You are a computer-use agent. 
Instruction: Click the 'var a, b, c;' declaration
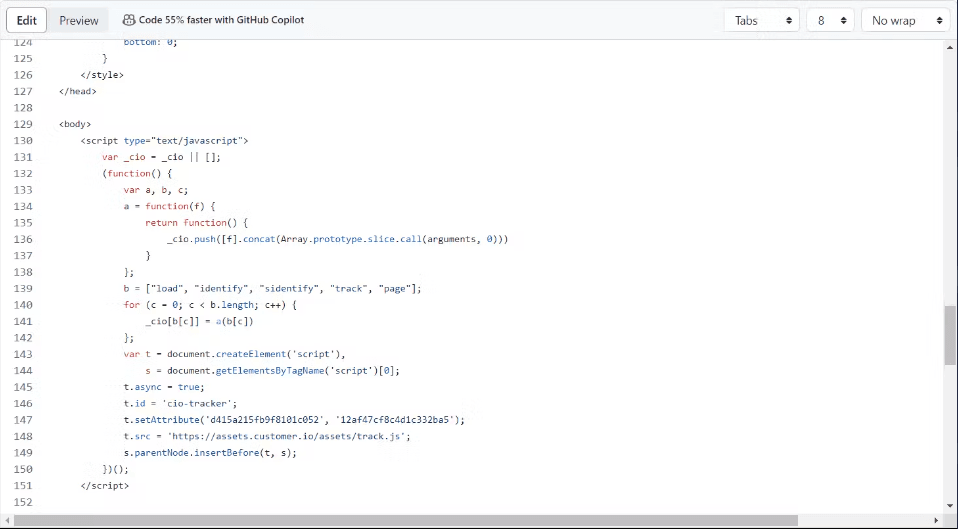[156, 190]
